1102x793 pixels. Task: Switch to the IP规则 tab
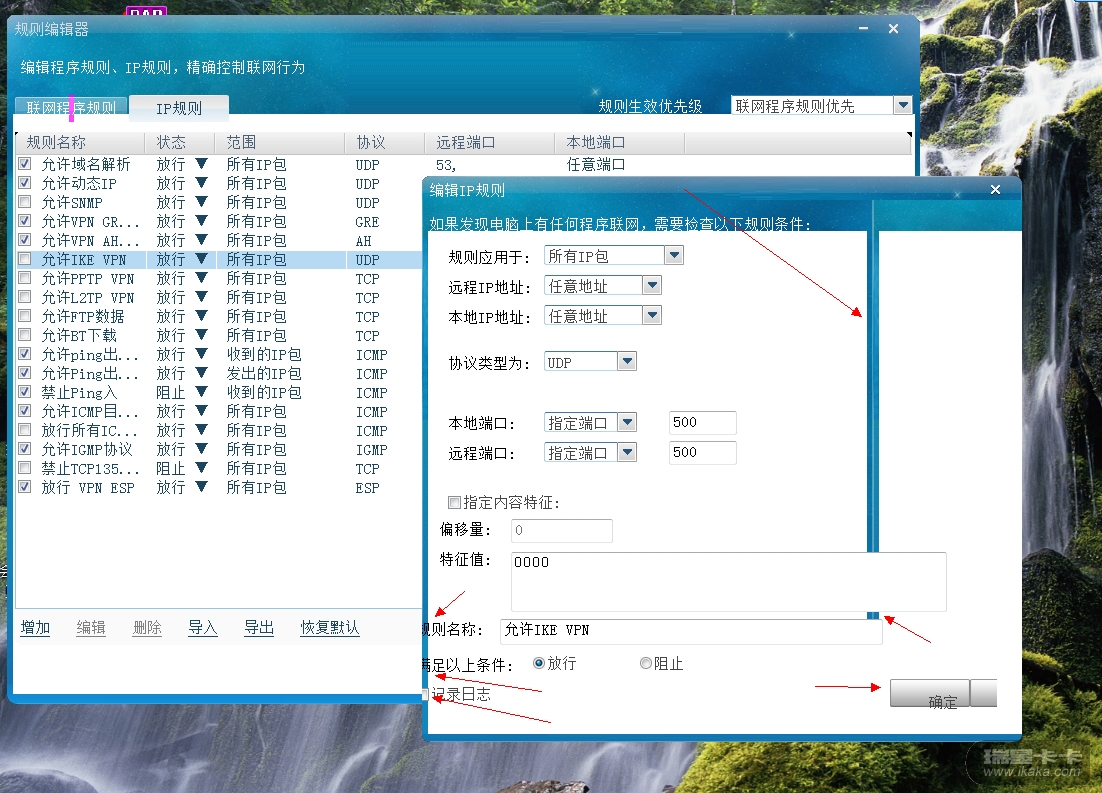point(179,107)
